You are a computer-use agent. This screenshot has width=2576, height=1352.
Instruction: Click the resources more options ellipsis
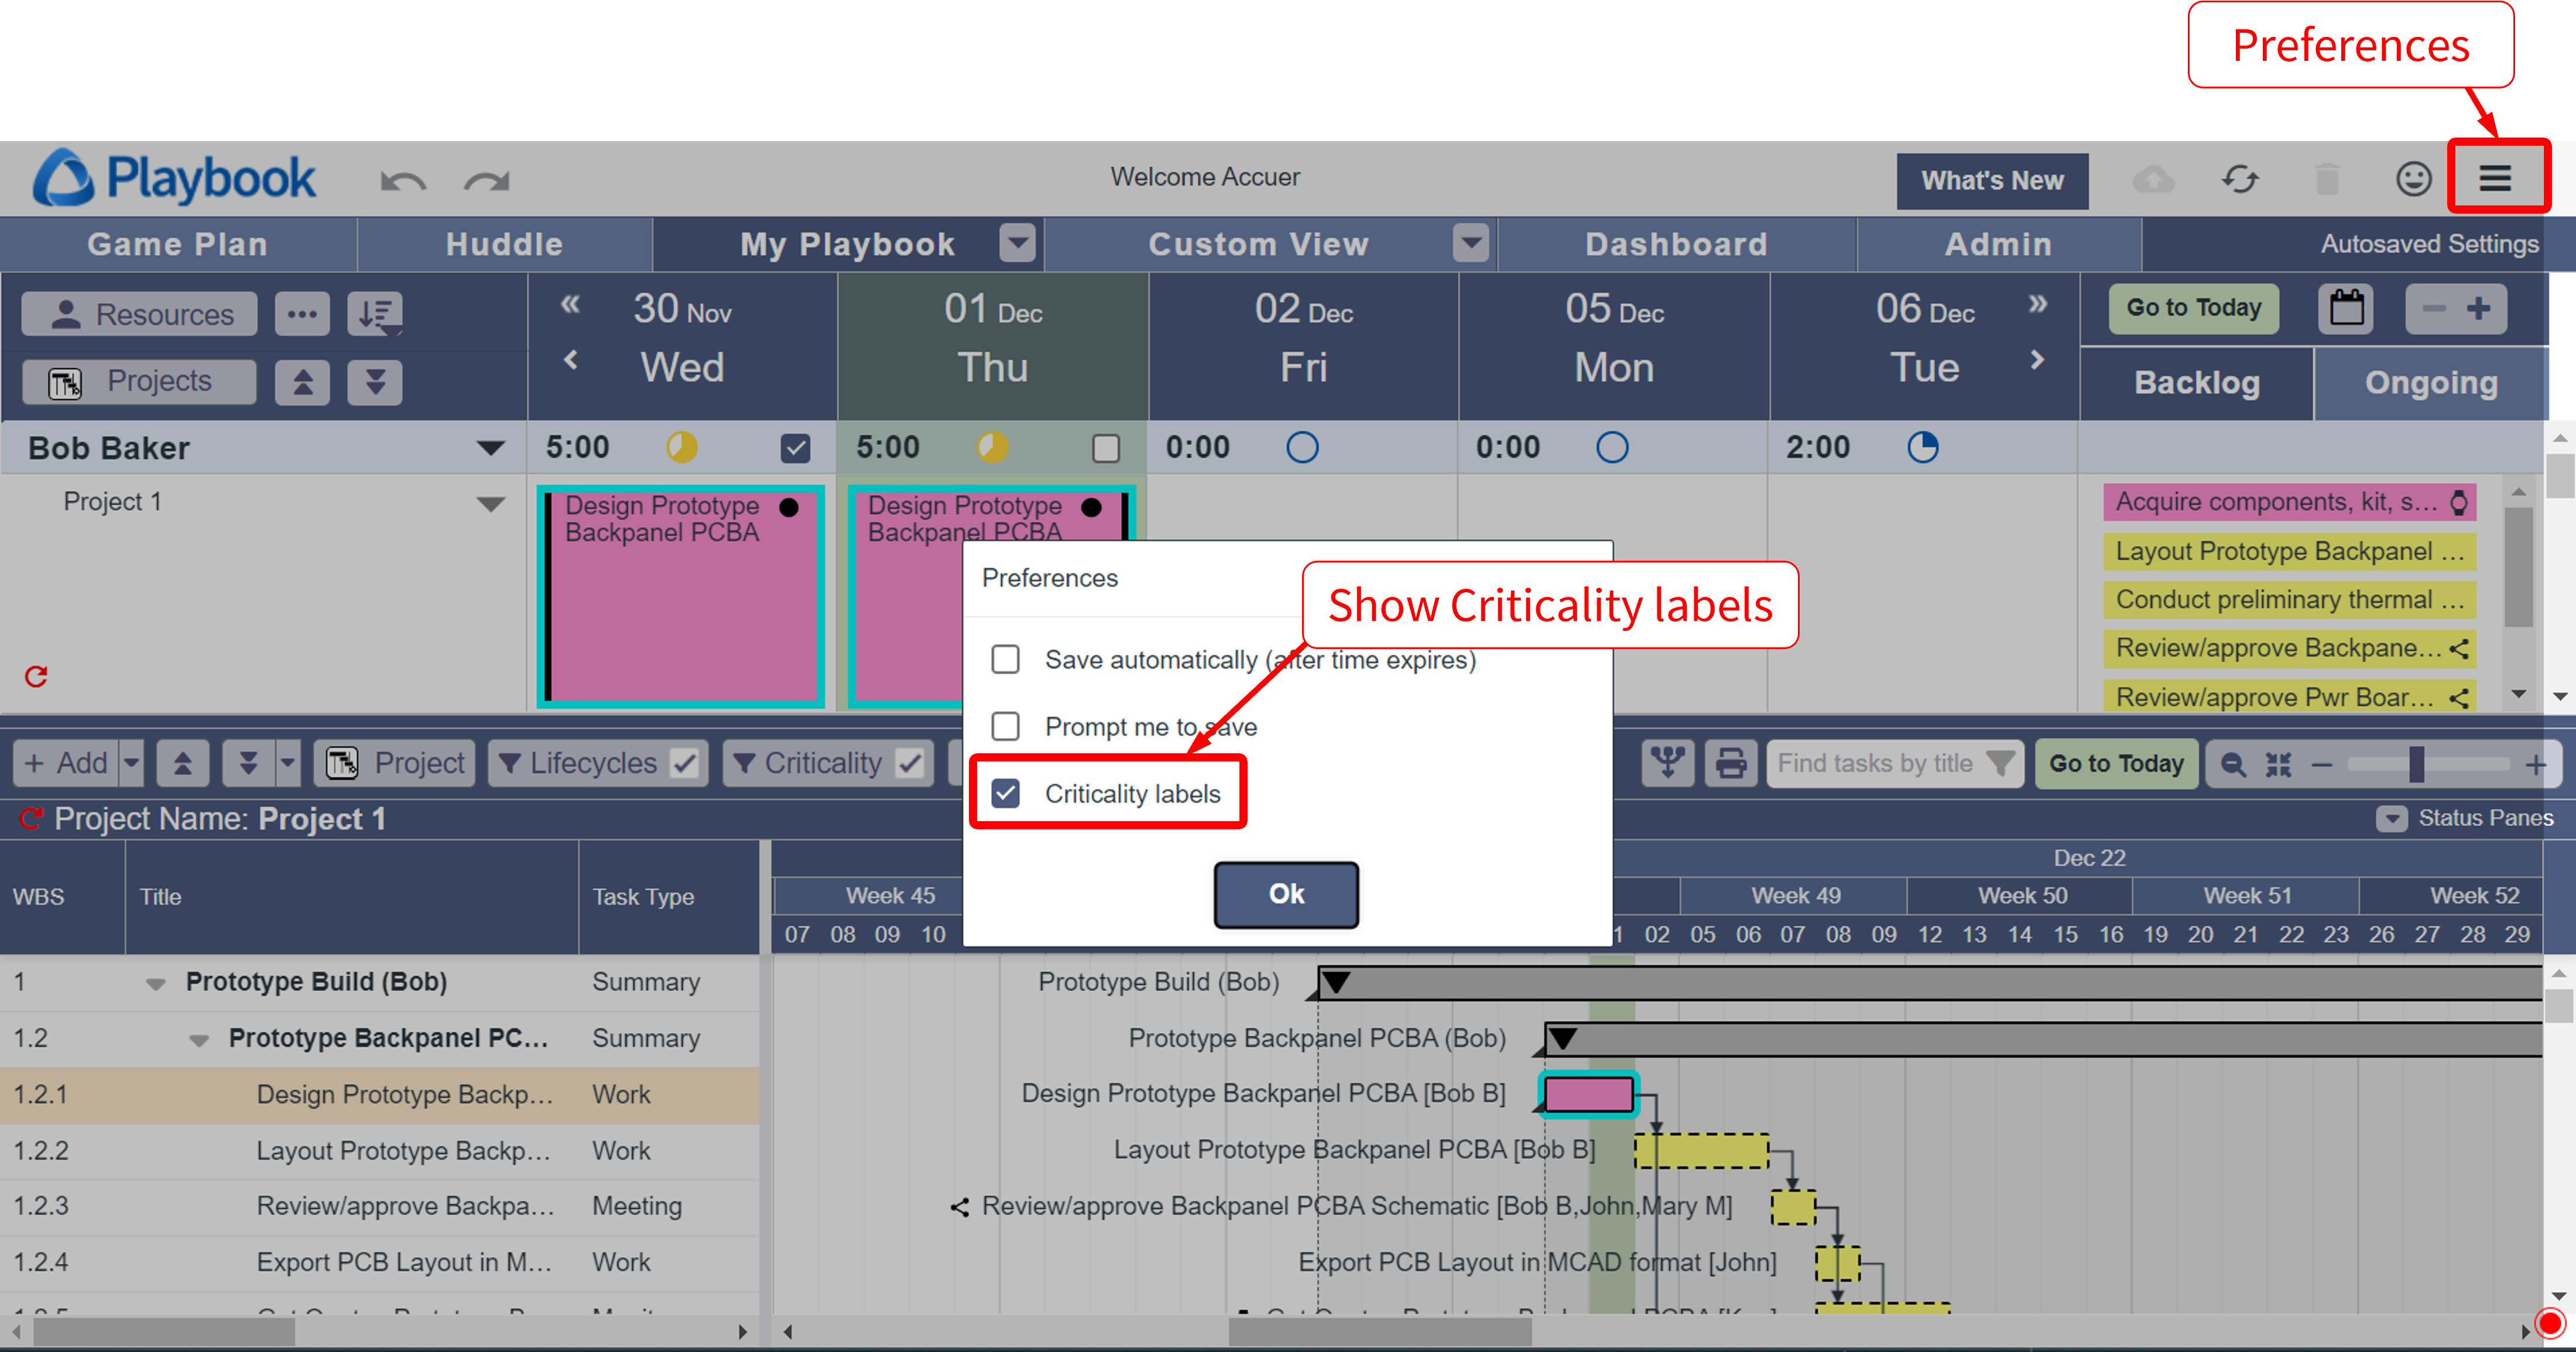point(302,314)
